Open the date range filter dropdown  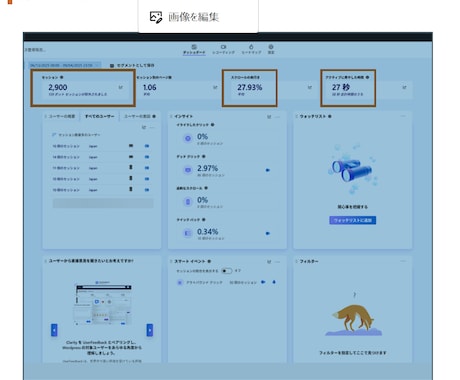(64, 65)
